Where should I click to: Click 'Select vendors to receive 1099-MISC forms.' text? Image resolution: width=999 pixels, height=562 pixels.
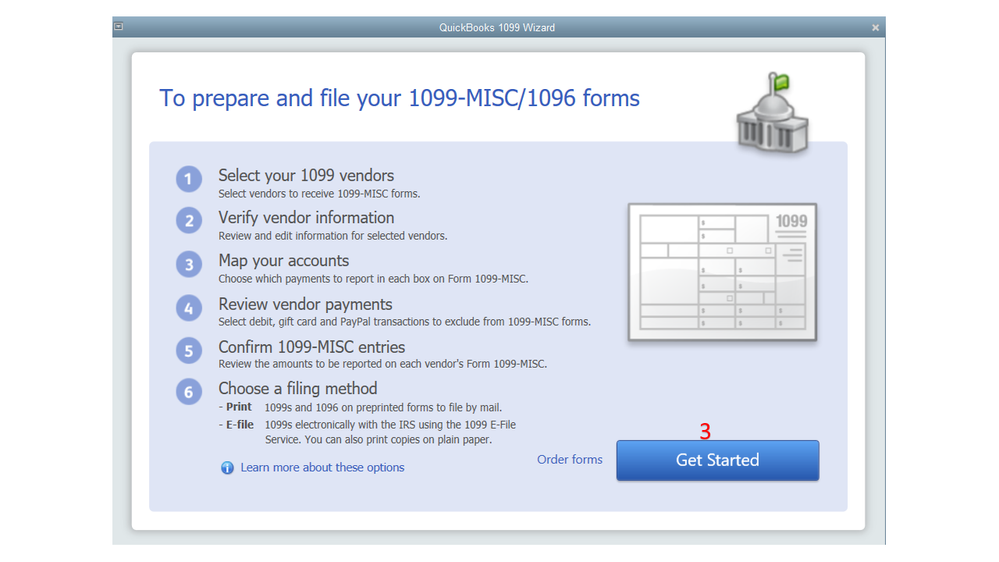click(x=319, y=194)
